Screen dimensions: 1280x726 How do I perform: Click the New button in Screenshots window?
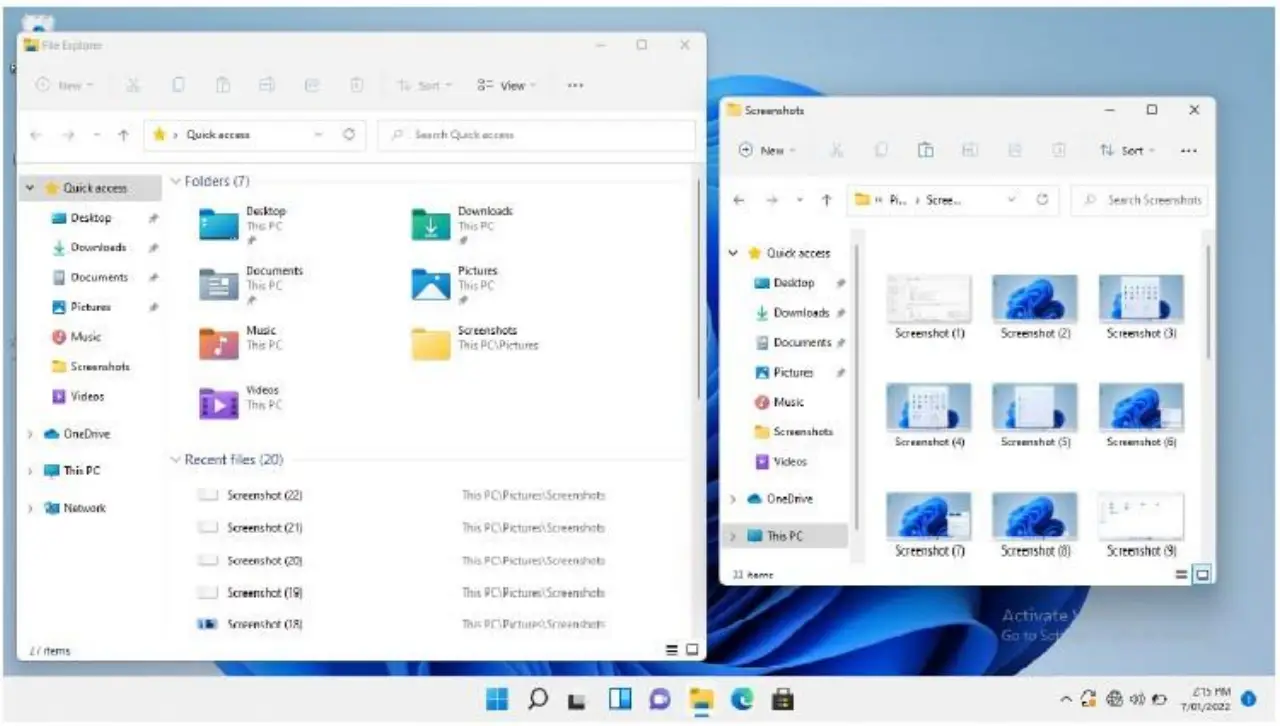point(766,151)
